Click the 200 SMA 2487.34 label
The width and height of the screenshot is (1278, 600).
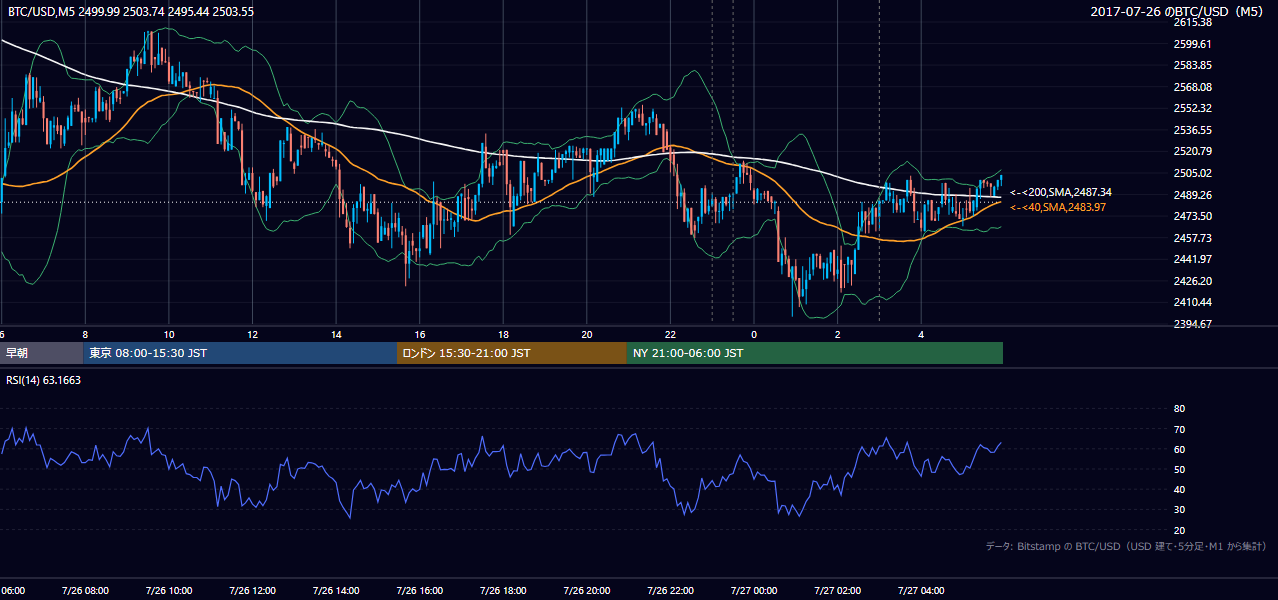[1060, 192]
